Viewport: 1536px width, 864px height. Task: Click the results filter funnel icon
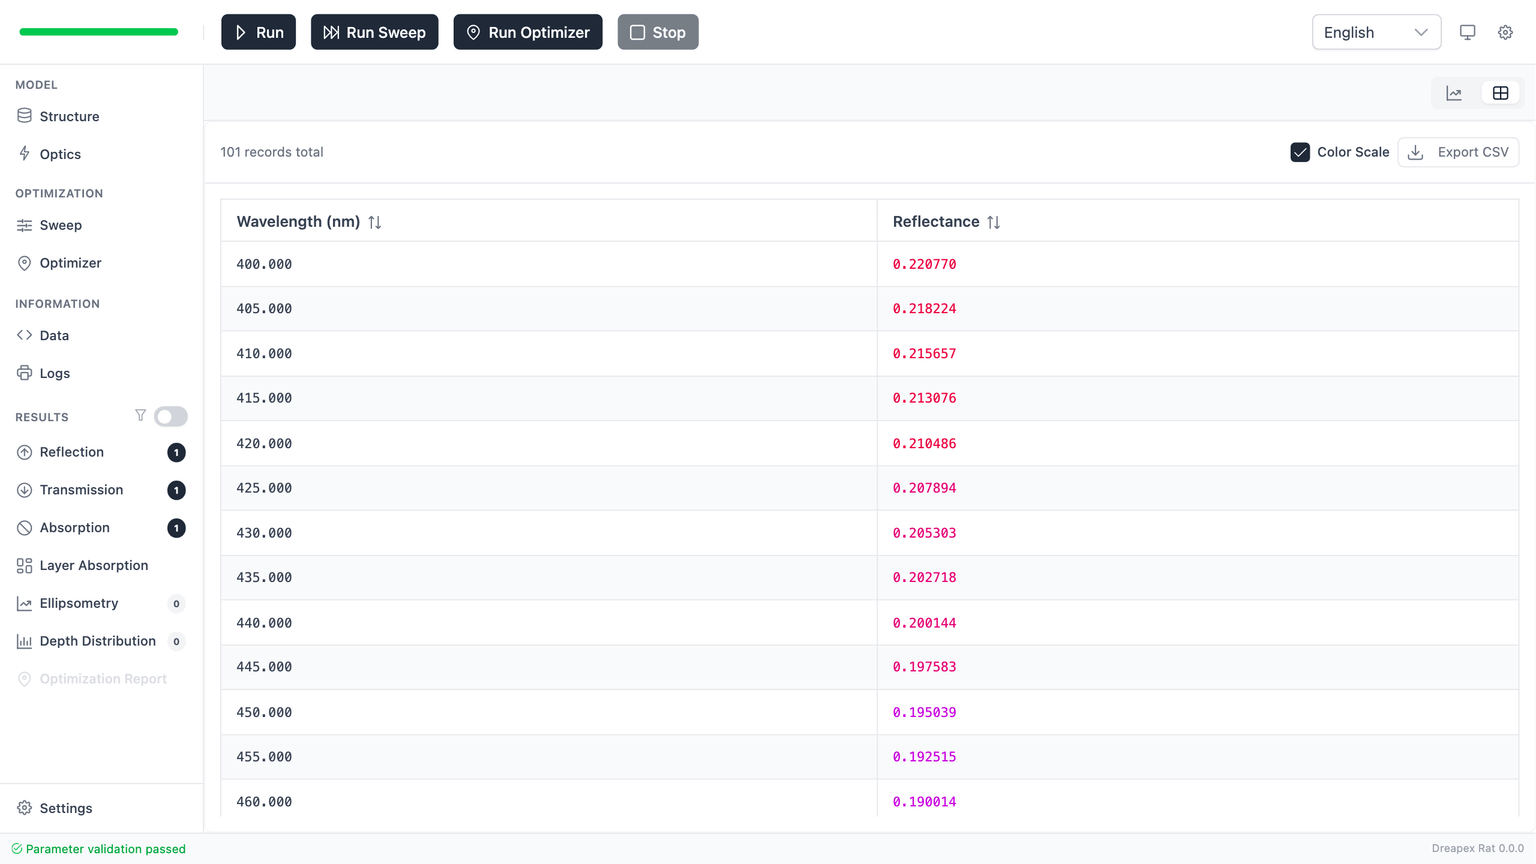point(140,416)
